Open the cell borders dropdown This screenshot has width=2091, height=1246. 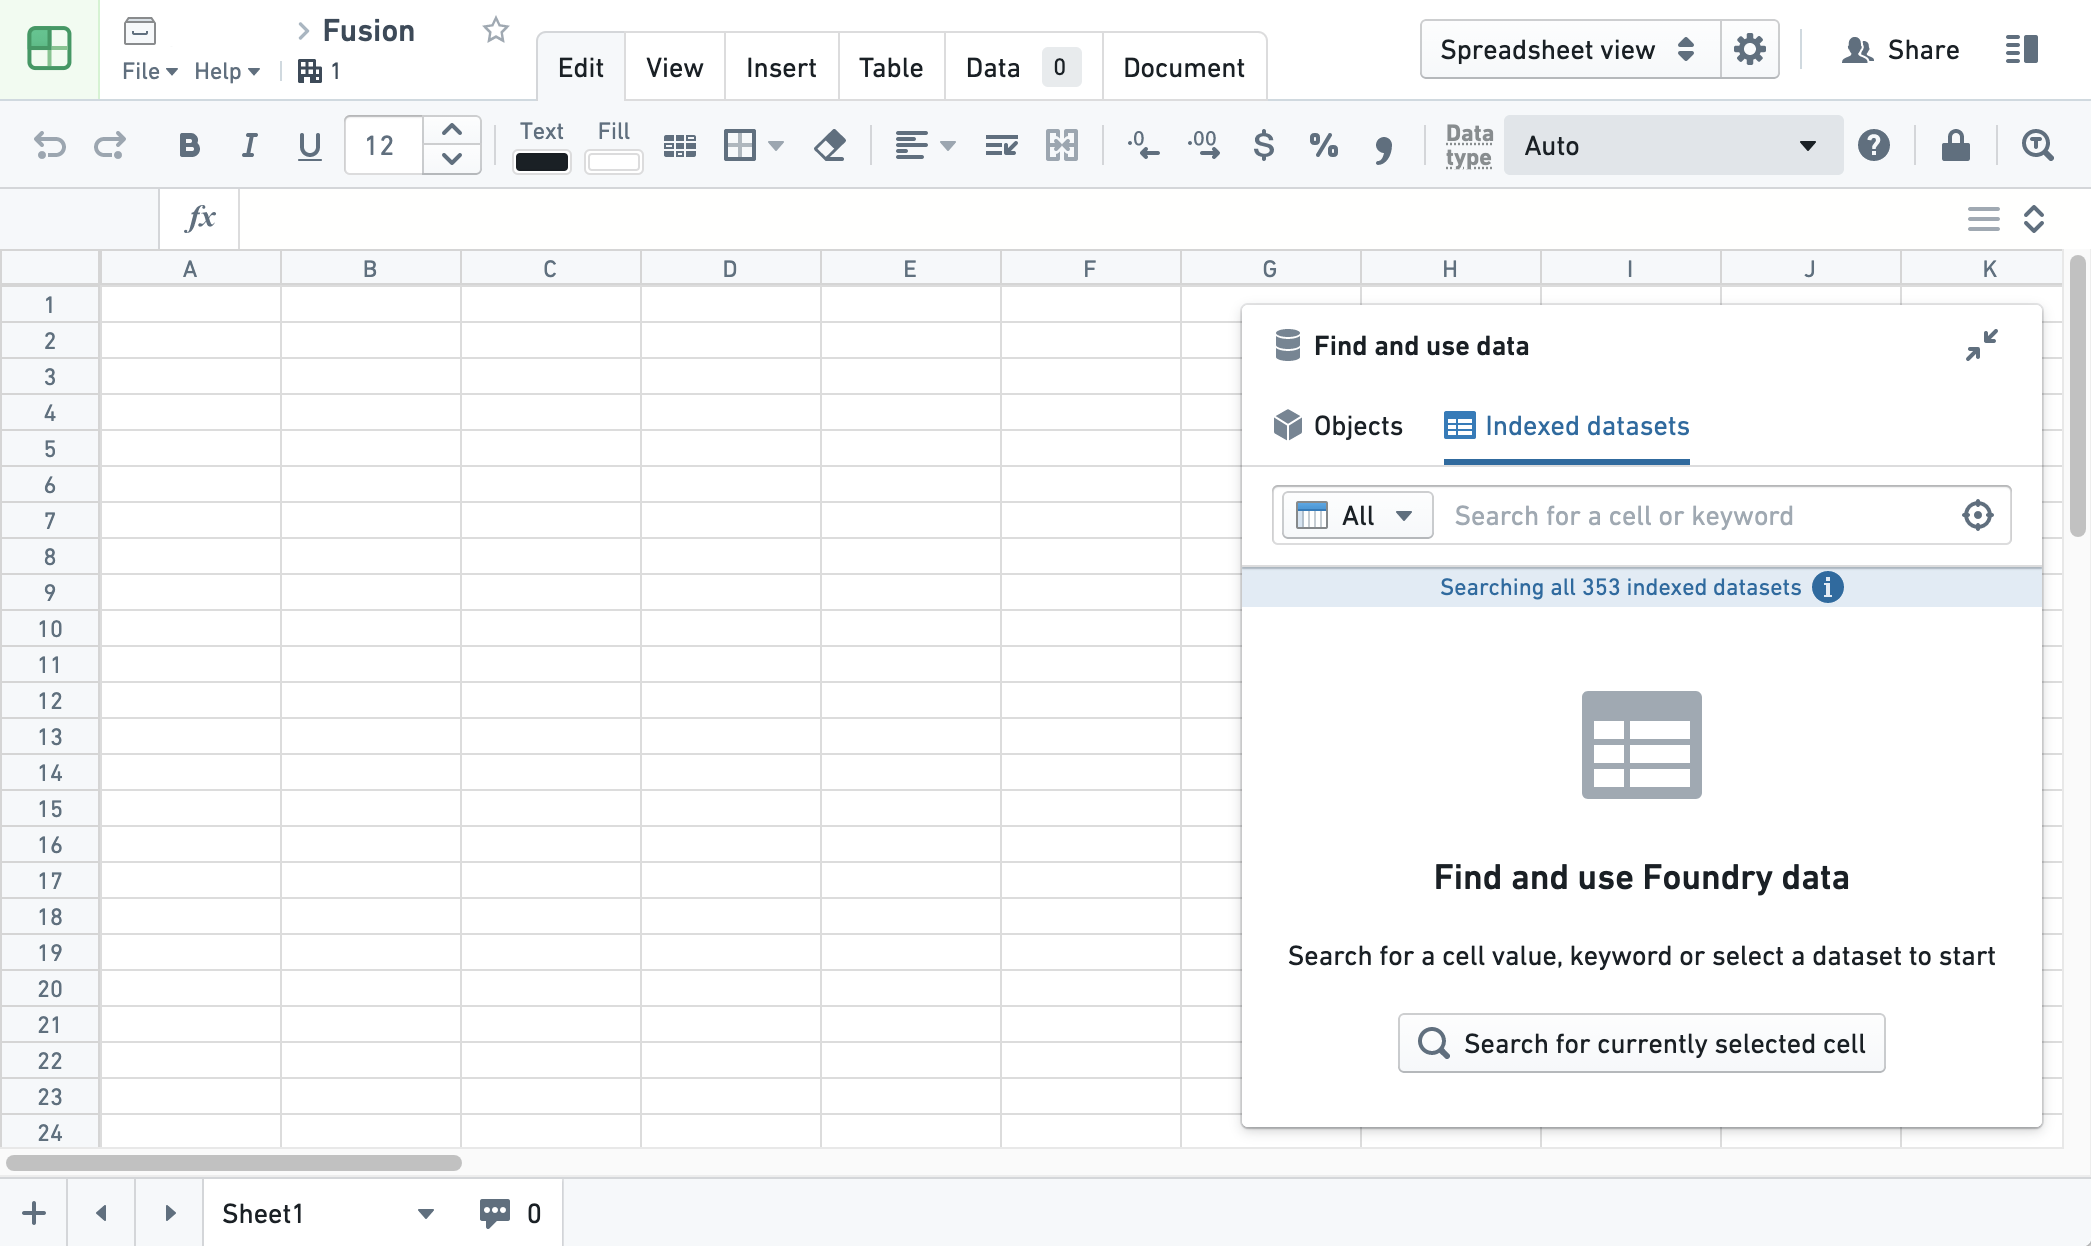tap(754, 146)
